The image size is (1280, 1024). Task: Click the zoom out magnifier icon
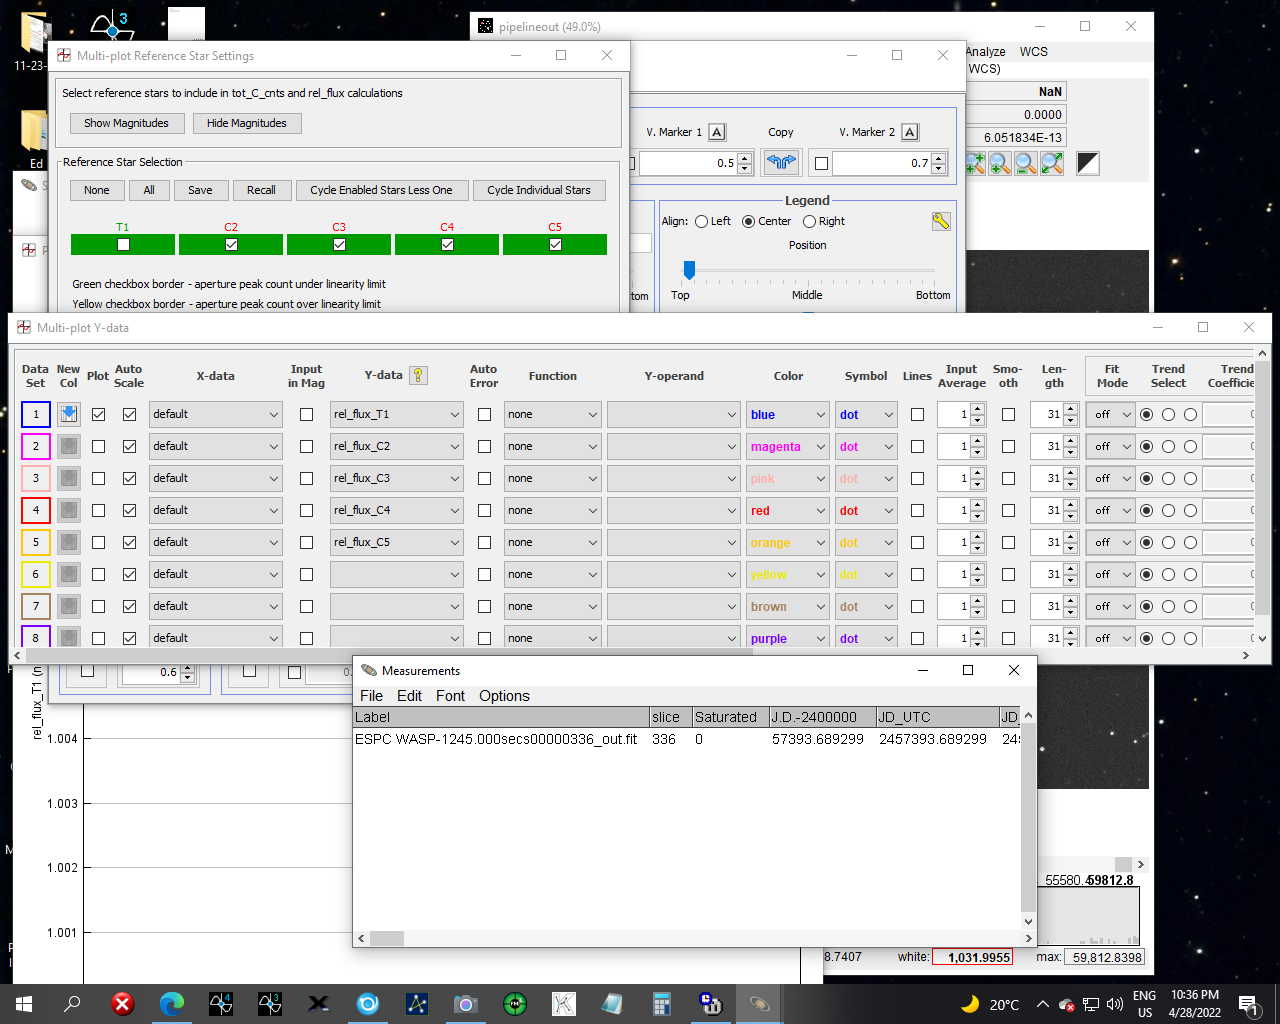pos(1025,163)
